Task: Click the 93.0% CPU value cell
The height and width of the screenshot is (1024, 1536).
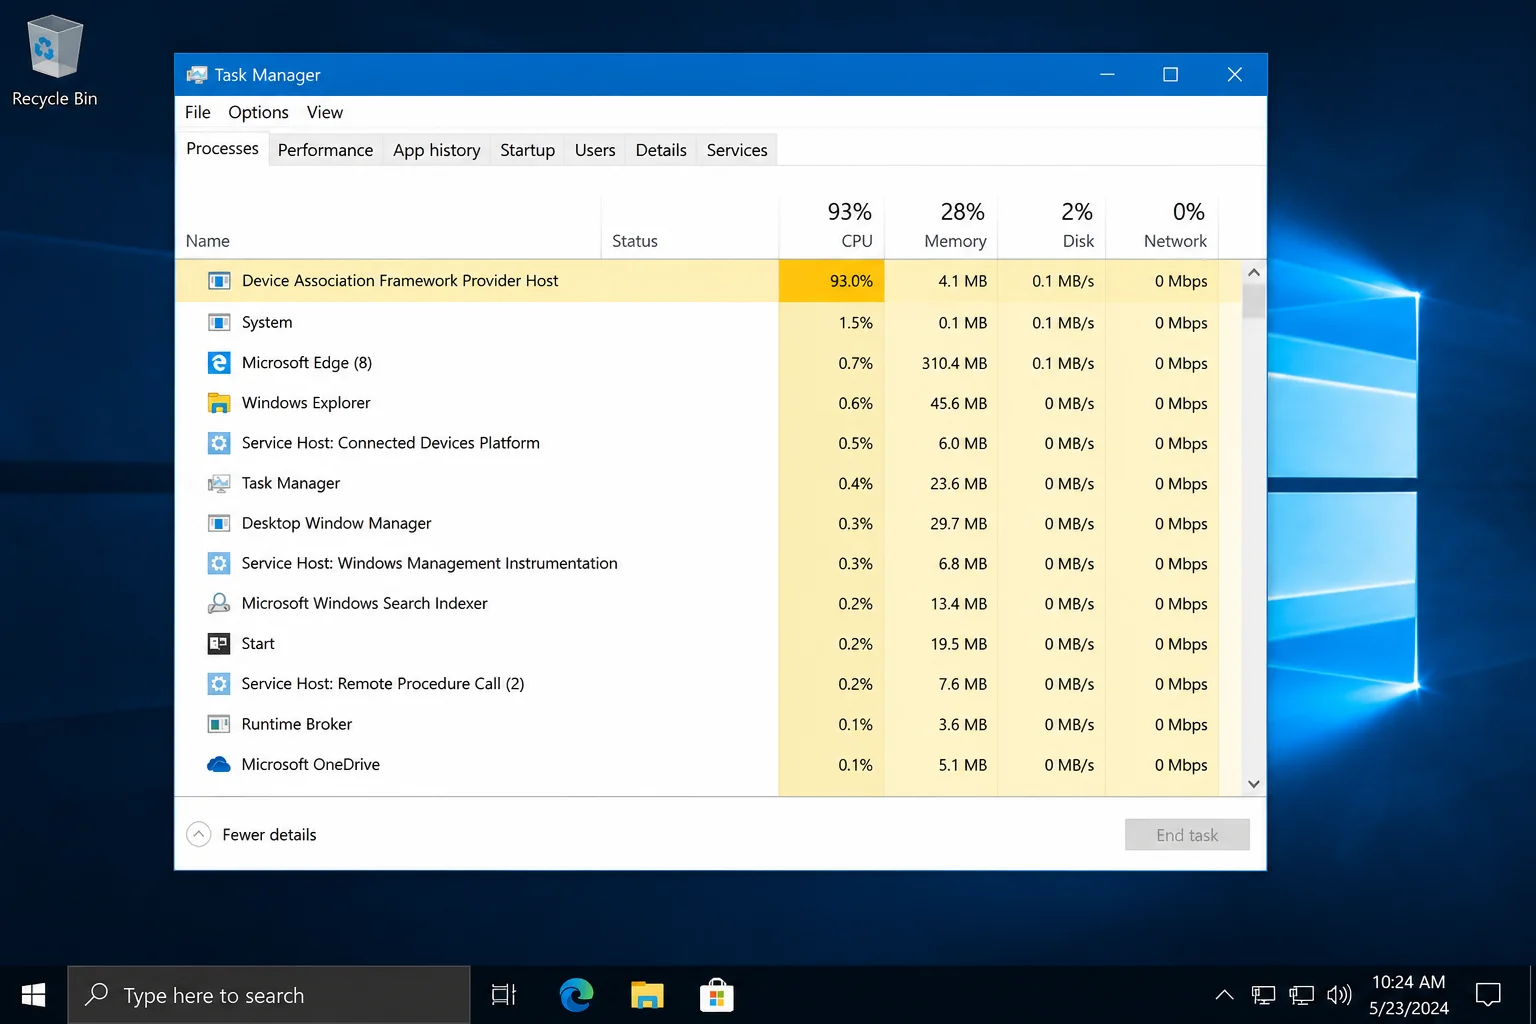Action: 831,281
